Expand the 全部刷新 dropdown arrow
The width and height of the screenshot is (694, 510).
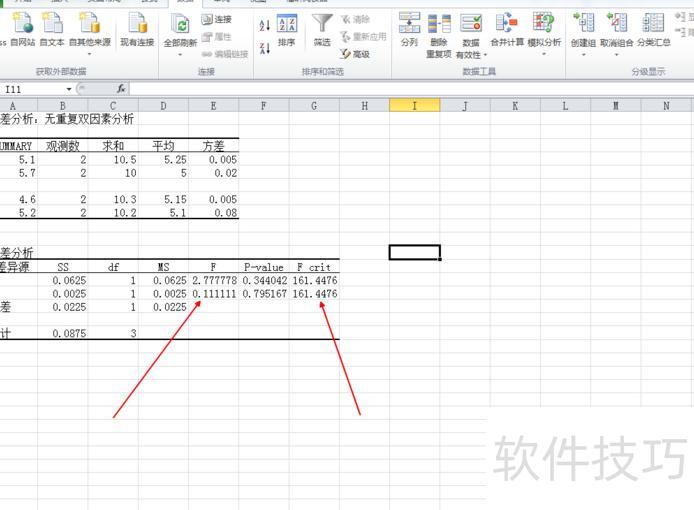coord(180,54)
